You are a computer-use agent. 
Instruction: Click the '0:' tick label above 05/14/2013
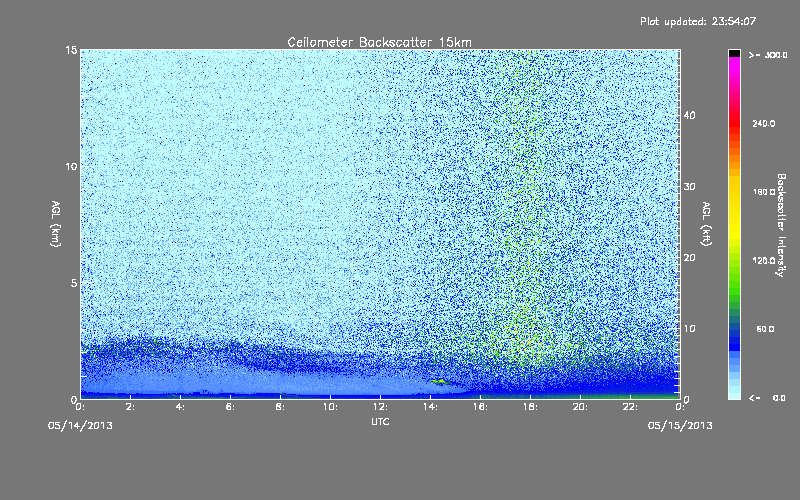click(80, 407)
